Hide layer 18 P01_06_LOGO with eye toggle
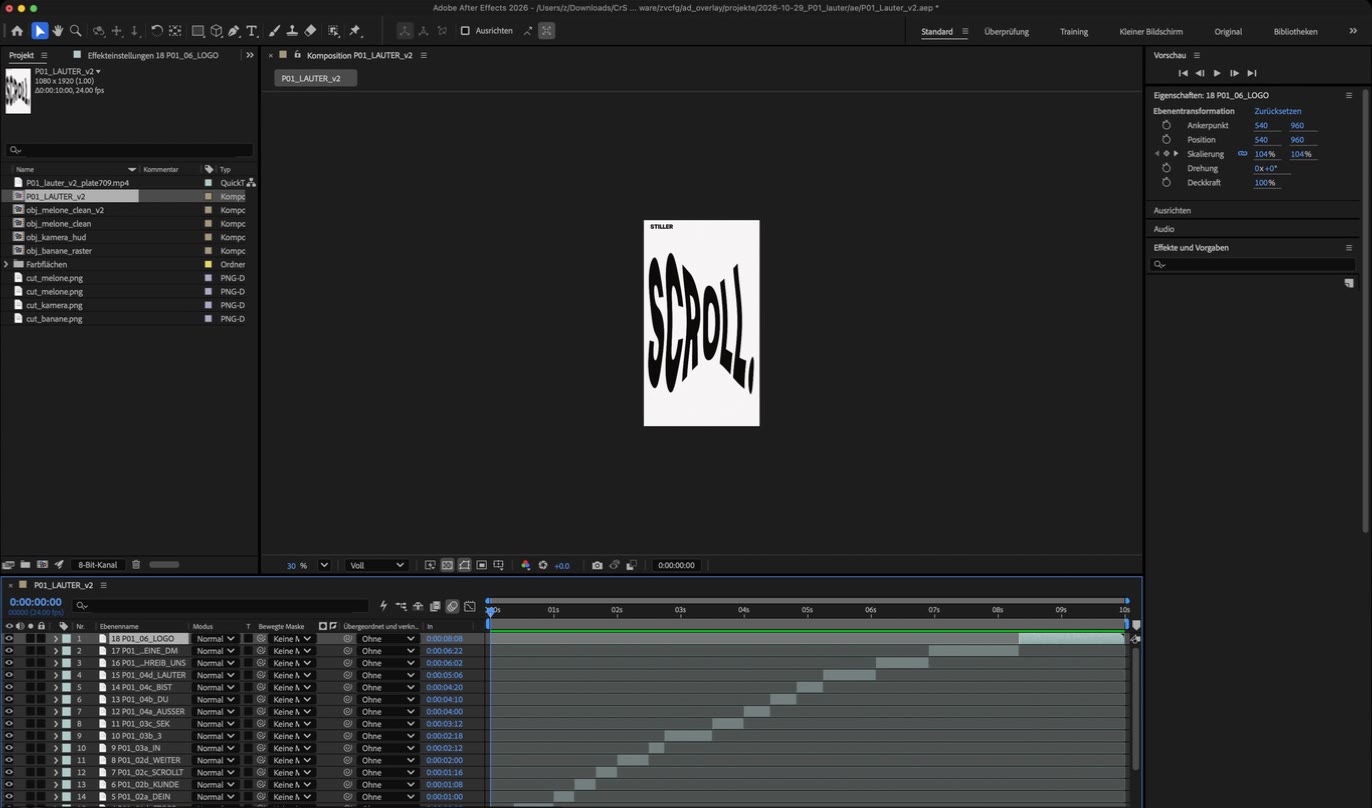This screenshot has width=1372, height=808. click(x=9, y=639)
